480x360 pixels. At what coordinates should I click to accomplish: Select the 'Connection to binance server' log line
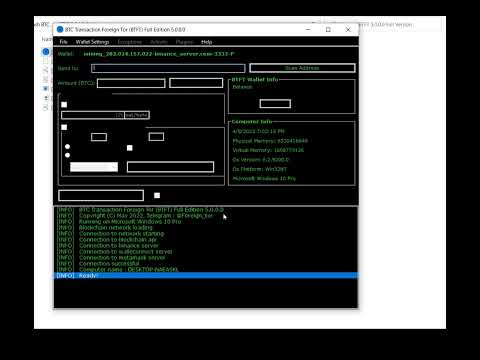(206, 246)
